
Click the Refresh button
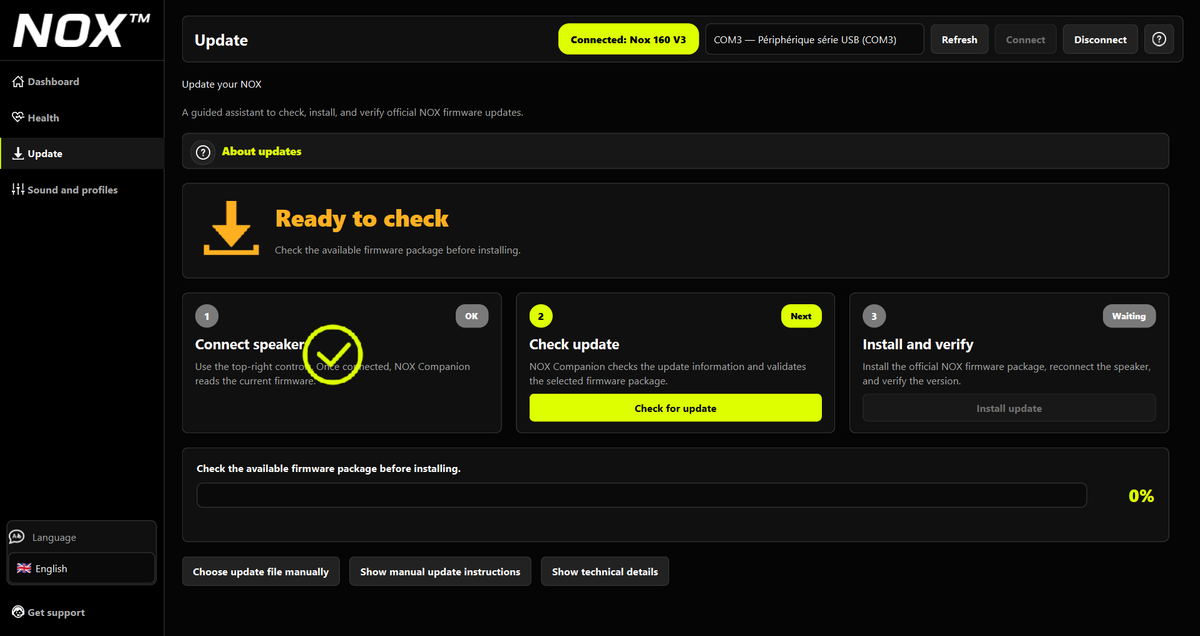(960, 40)
